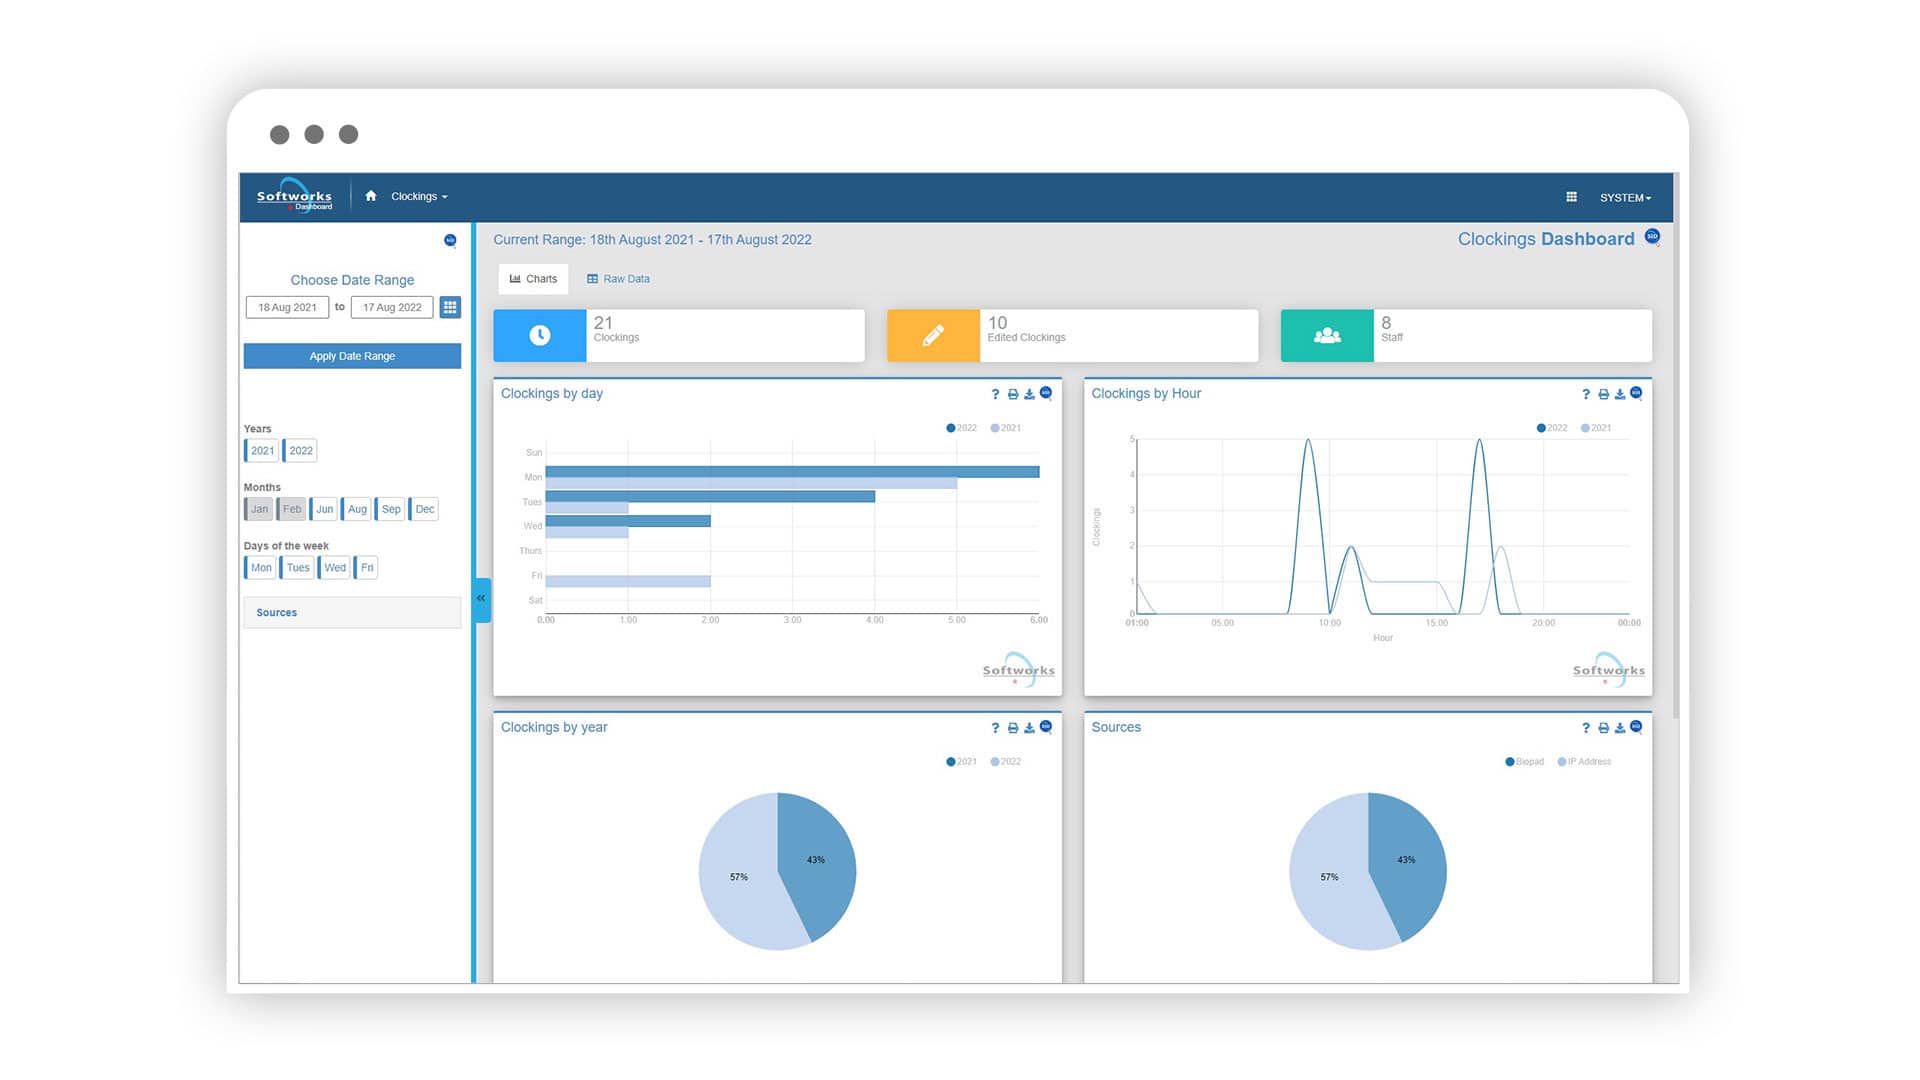
Task: Open the Clockings dropdown menu
Action: (x=419, y=196)
